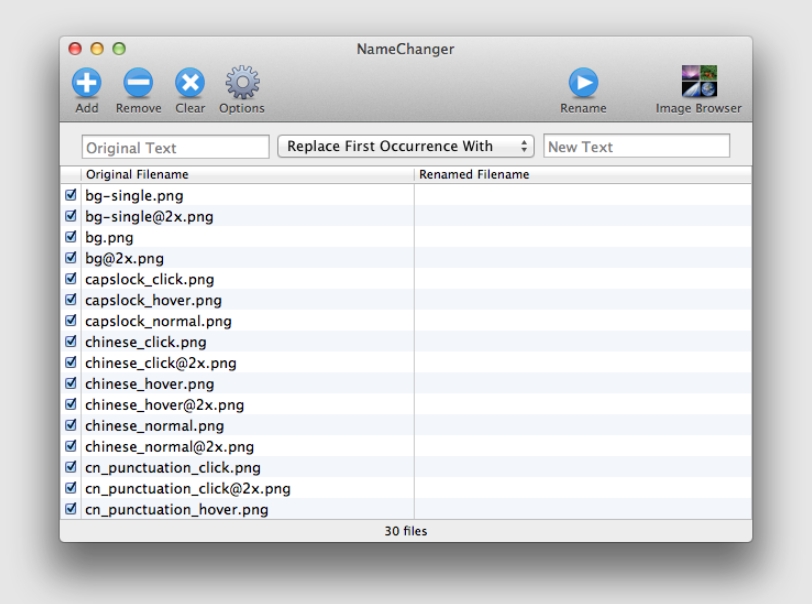Click the Add files toolbar icon

pos(86,83)
